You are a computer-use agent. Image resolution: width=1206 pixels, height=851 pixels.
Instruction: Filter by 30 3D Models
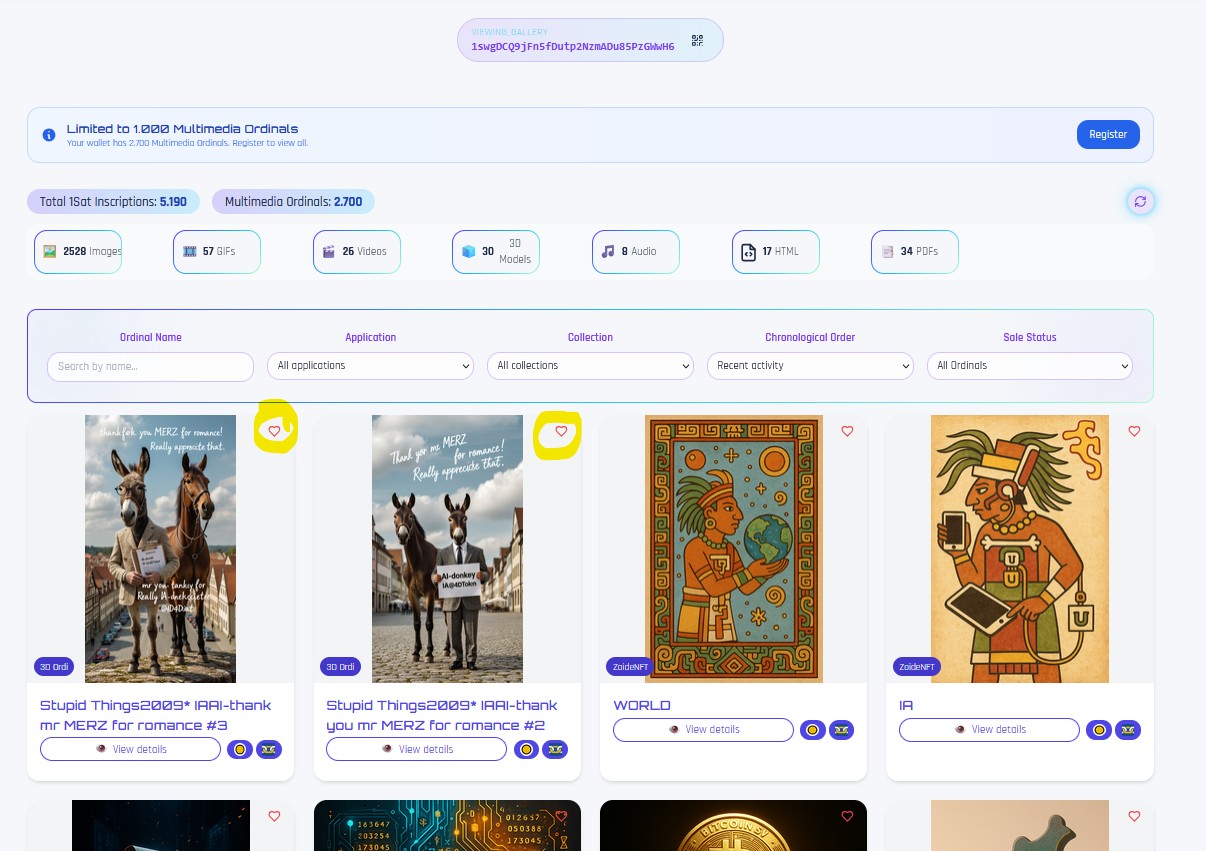click(x=496, y=252)
